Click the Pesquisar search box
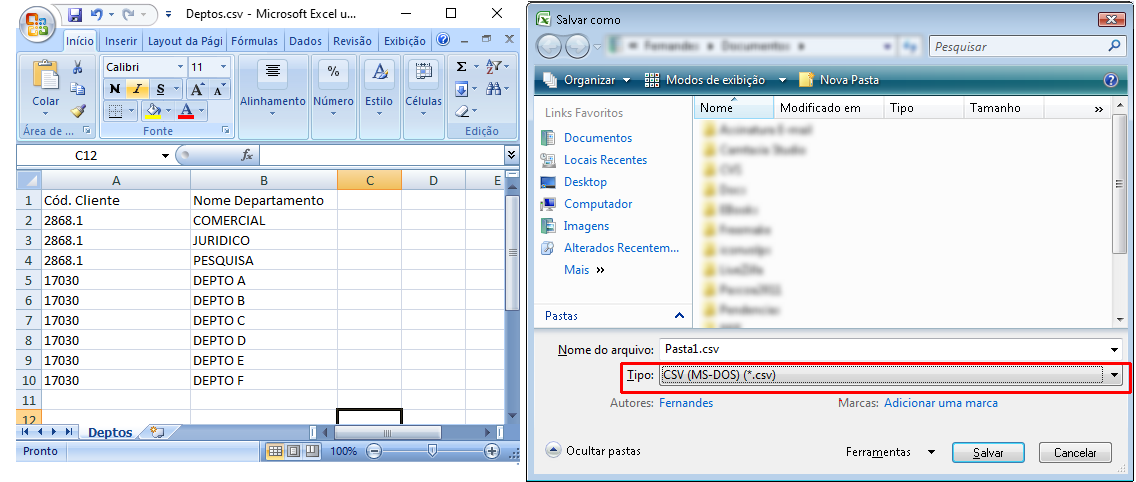The width and height of the screenshot is (1136, 482). pos(1026,46)
